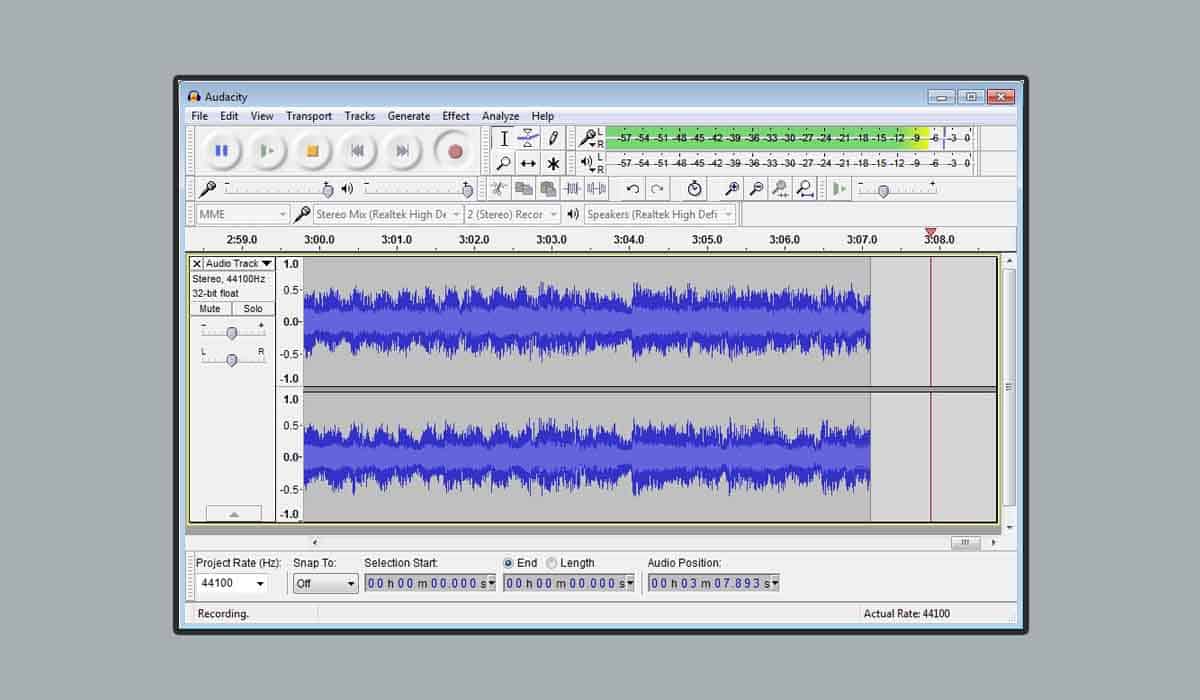The height and width of the screenshot is (700, 1200).
Task: Stop recording with the orange Stop button
Action: coord(312,151)
